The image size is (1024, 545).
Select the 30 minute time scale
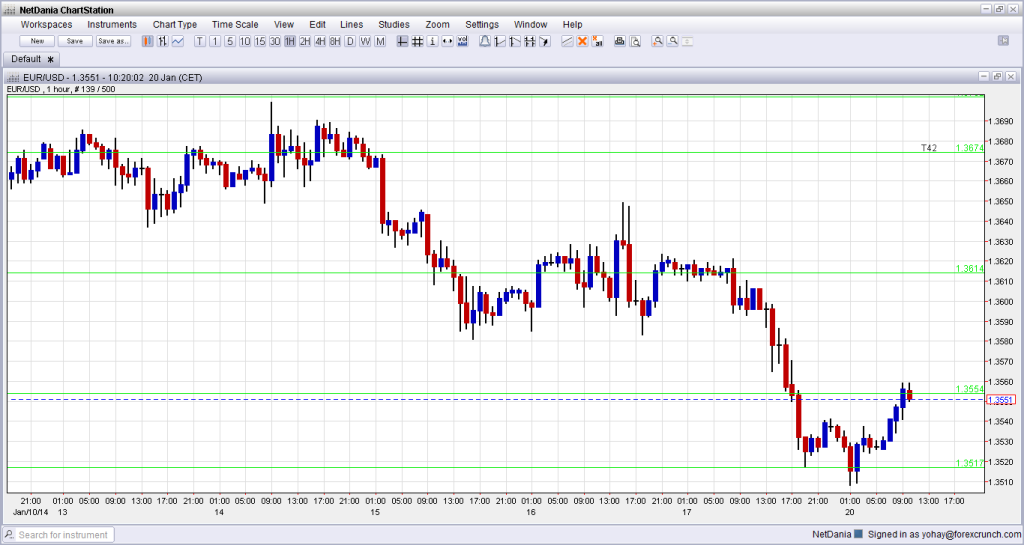(275, 41)
